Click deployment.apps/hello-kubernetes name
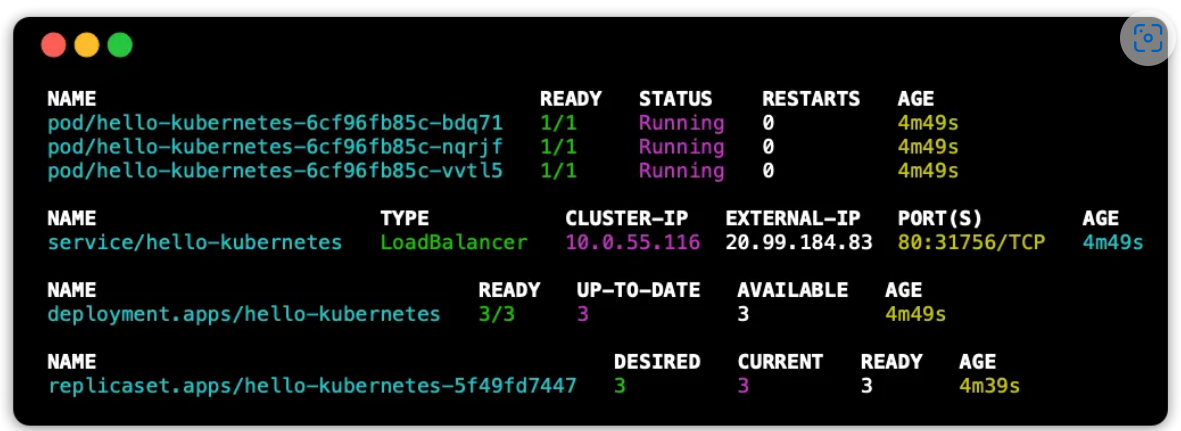The image size is (1181, 431). click(244, 314)
